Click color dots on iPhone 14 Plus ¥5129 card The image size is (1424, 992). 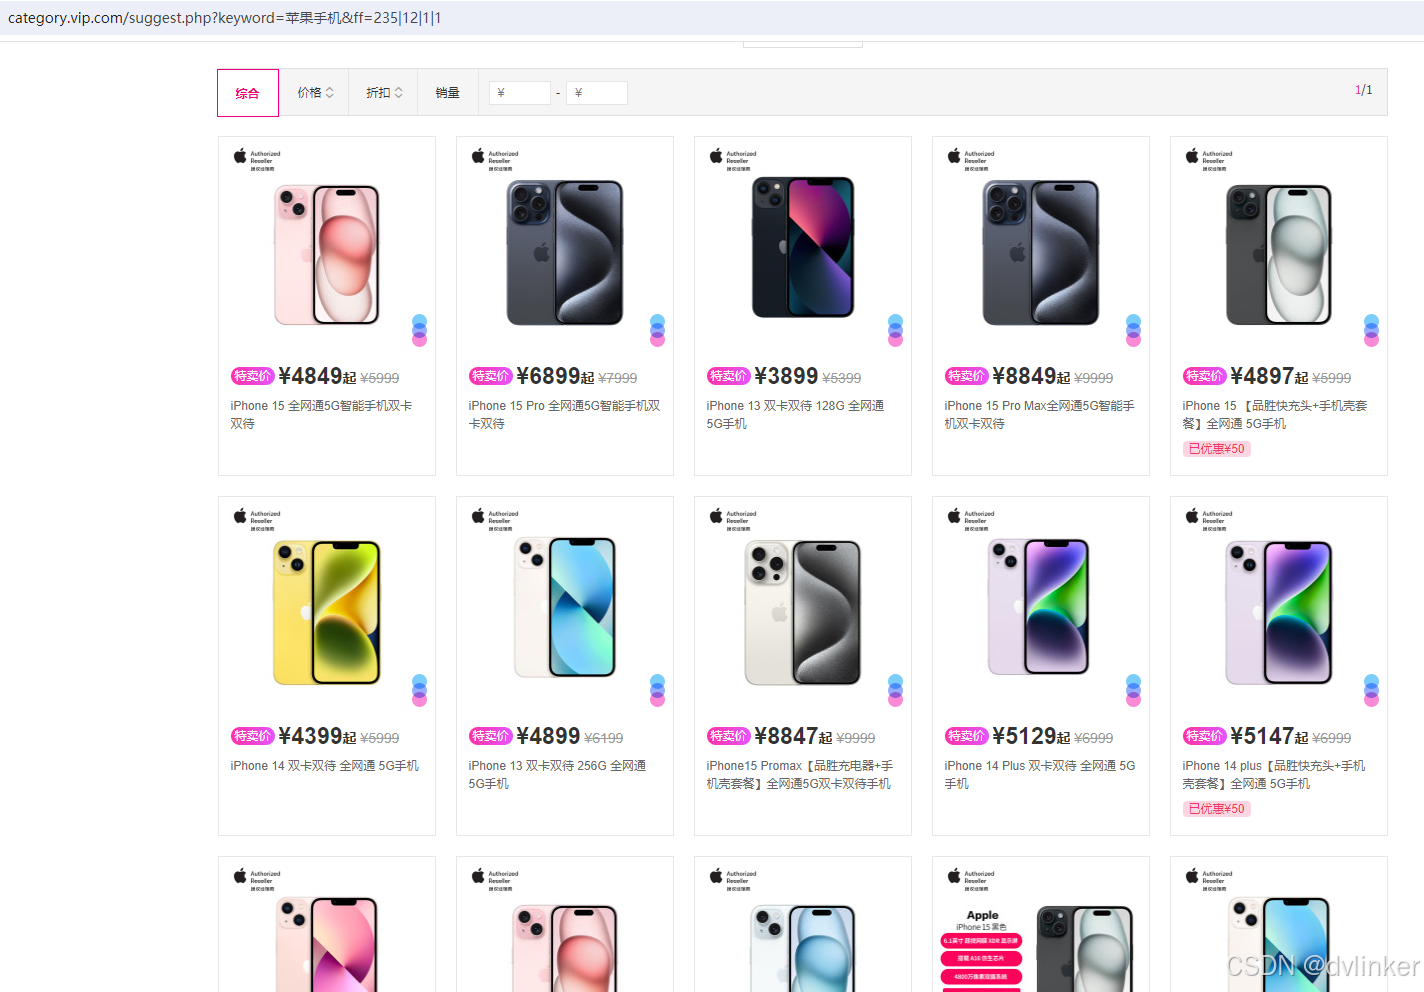[1134, 690]
